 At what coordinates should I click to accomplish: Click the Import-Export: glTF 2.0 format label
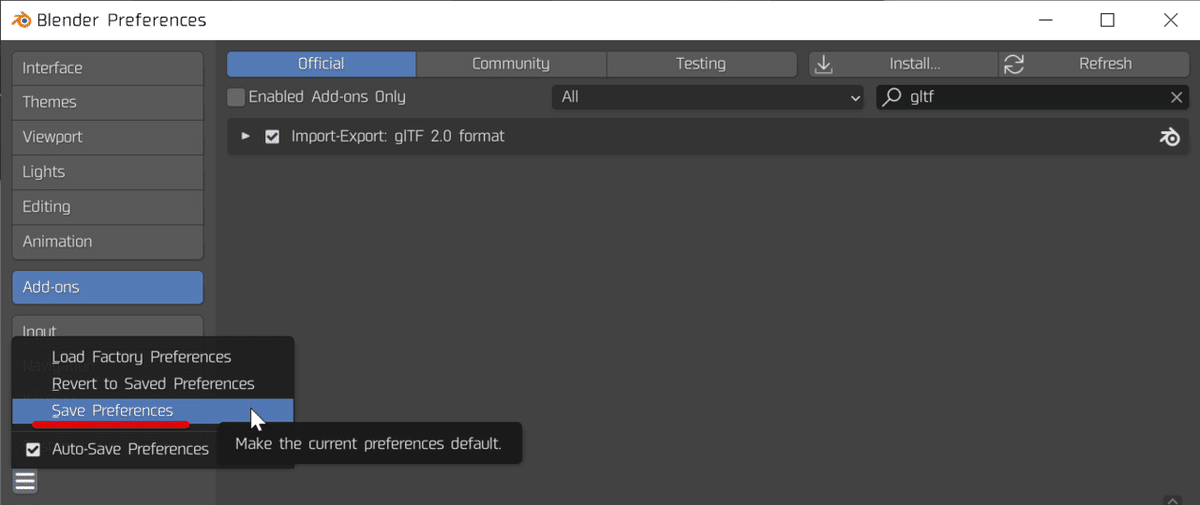398,136
